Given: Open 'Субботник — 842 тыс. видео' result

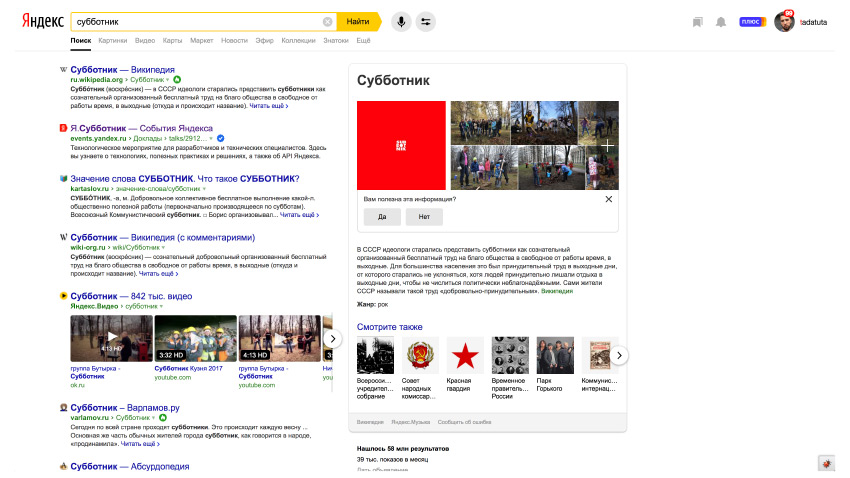Looking at the screenshot, I should point(131,296).
